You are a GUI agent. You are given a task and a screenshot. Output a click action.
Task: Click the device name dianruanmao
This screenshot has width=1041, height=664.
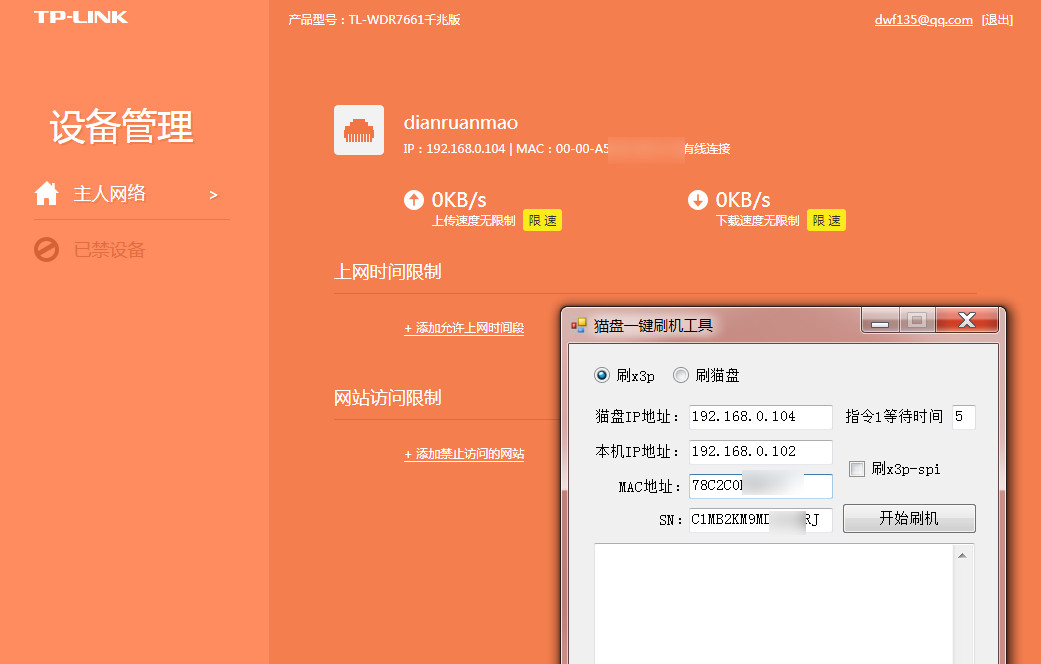coord(460,123)
